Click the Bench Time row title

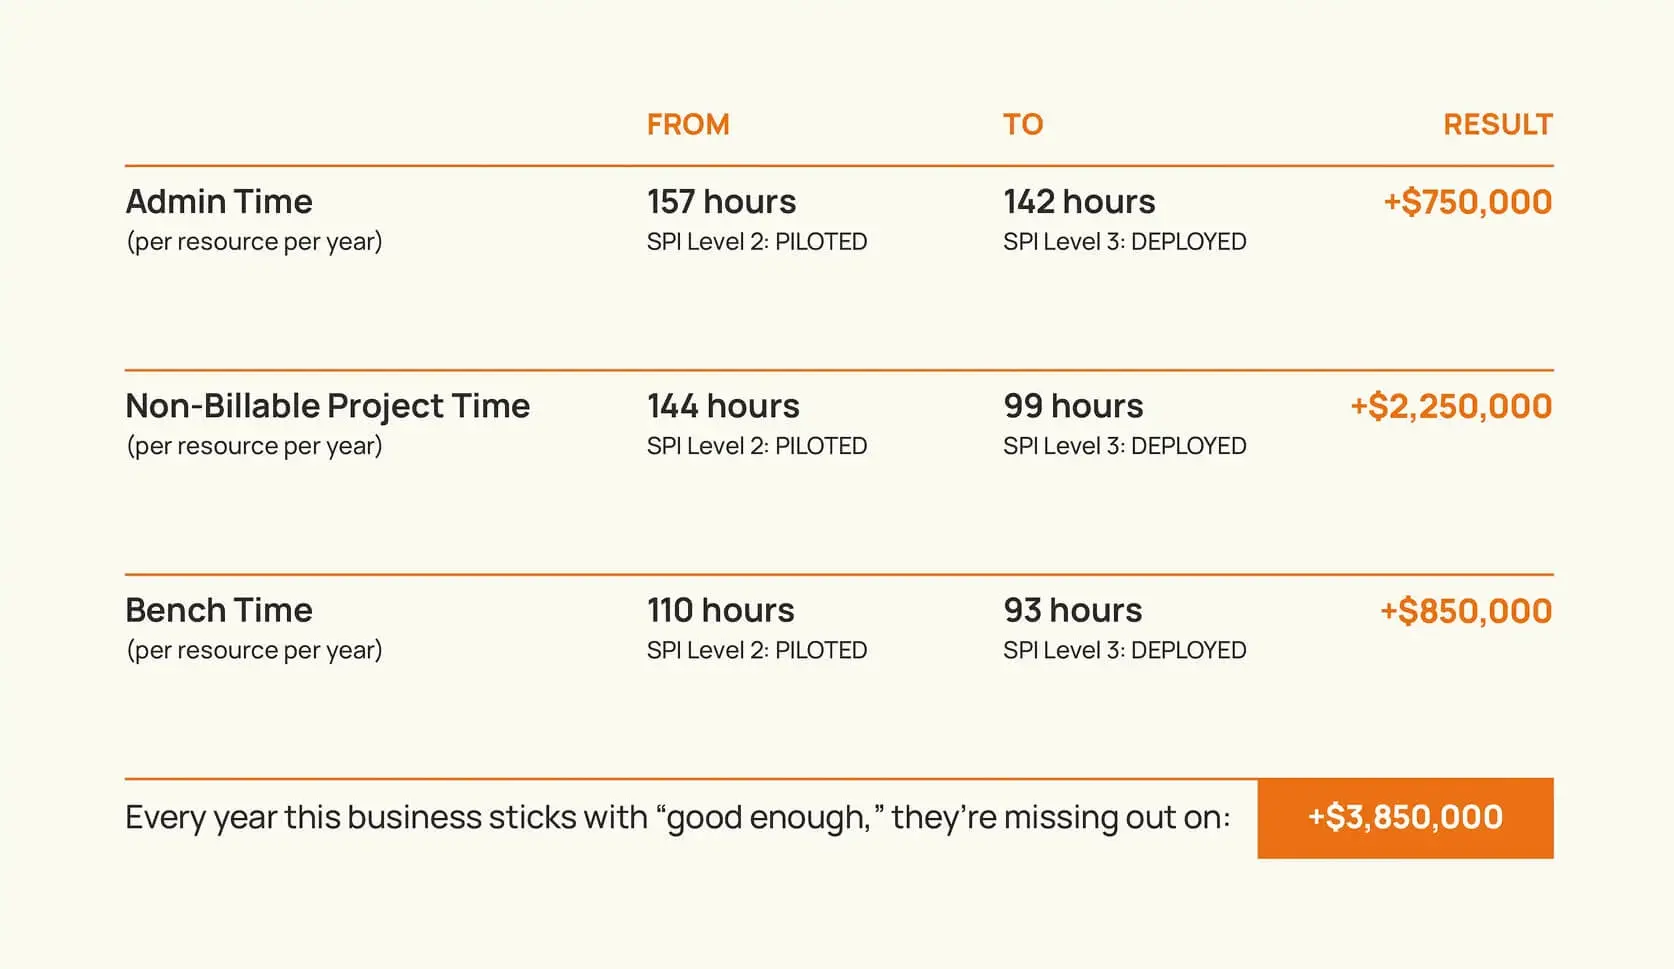click(x=219, y=610)
